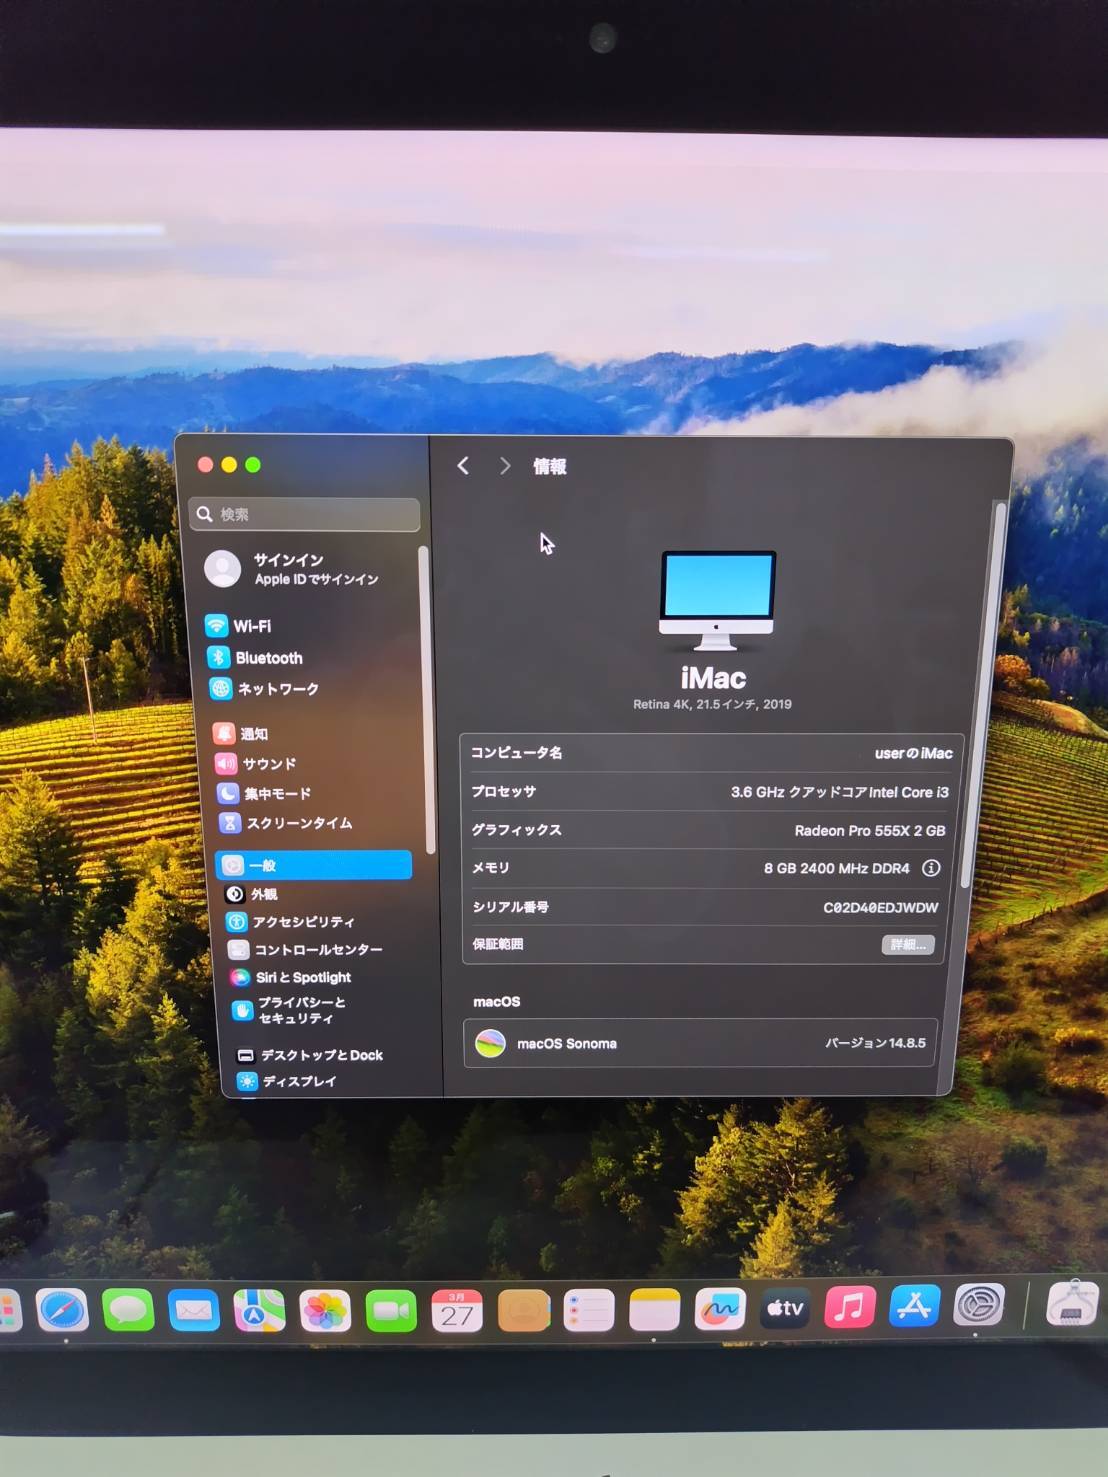This screenshot has width=1108, height=1477.
Task: Open サウンド sound settings
Action: 256,764
